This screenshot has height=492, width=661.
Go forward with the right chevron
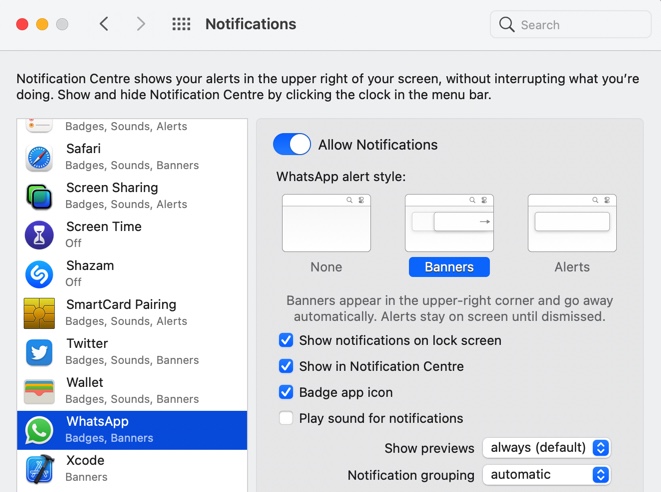tap(141, 24)
